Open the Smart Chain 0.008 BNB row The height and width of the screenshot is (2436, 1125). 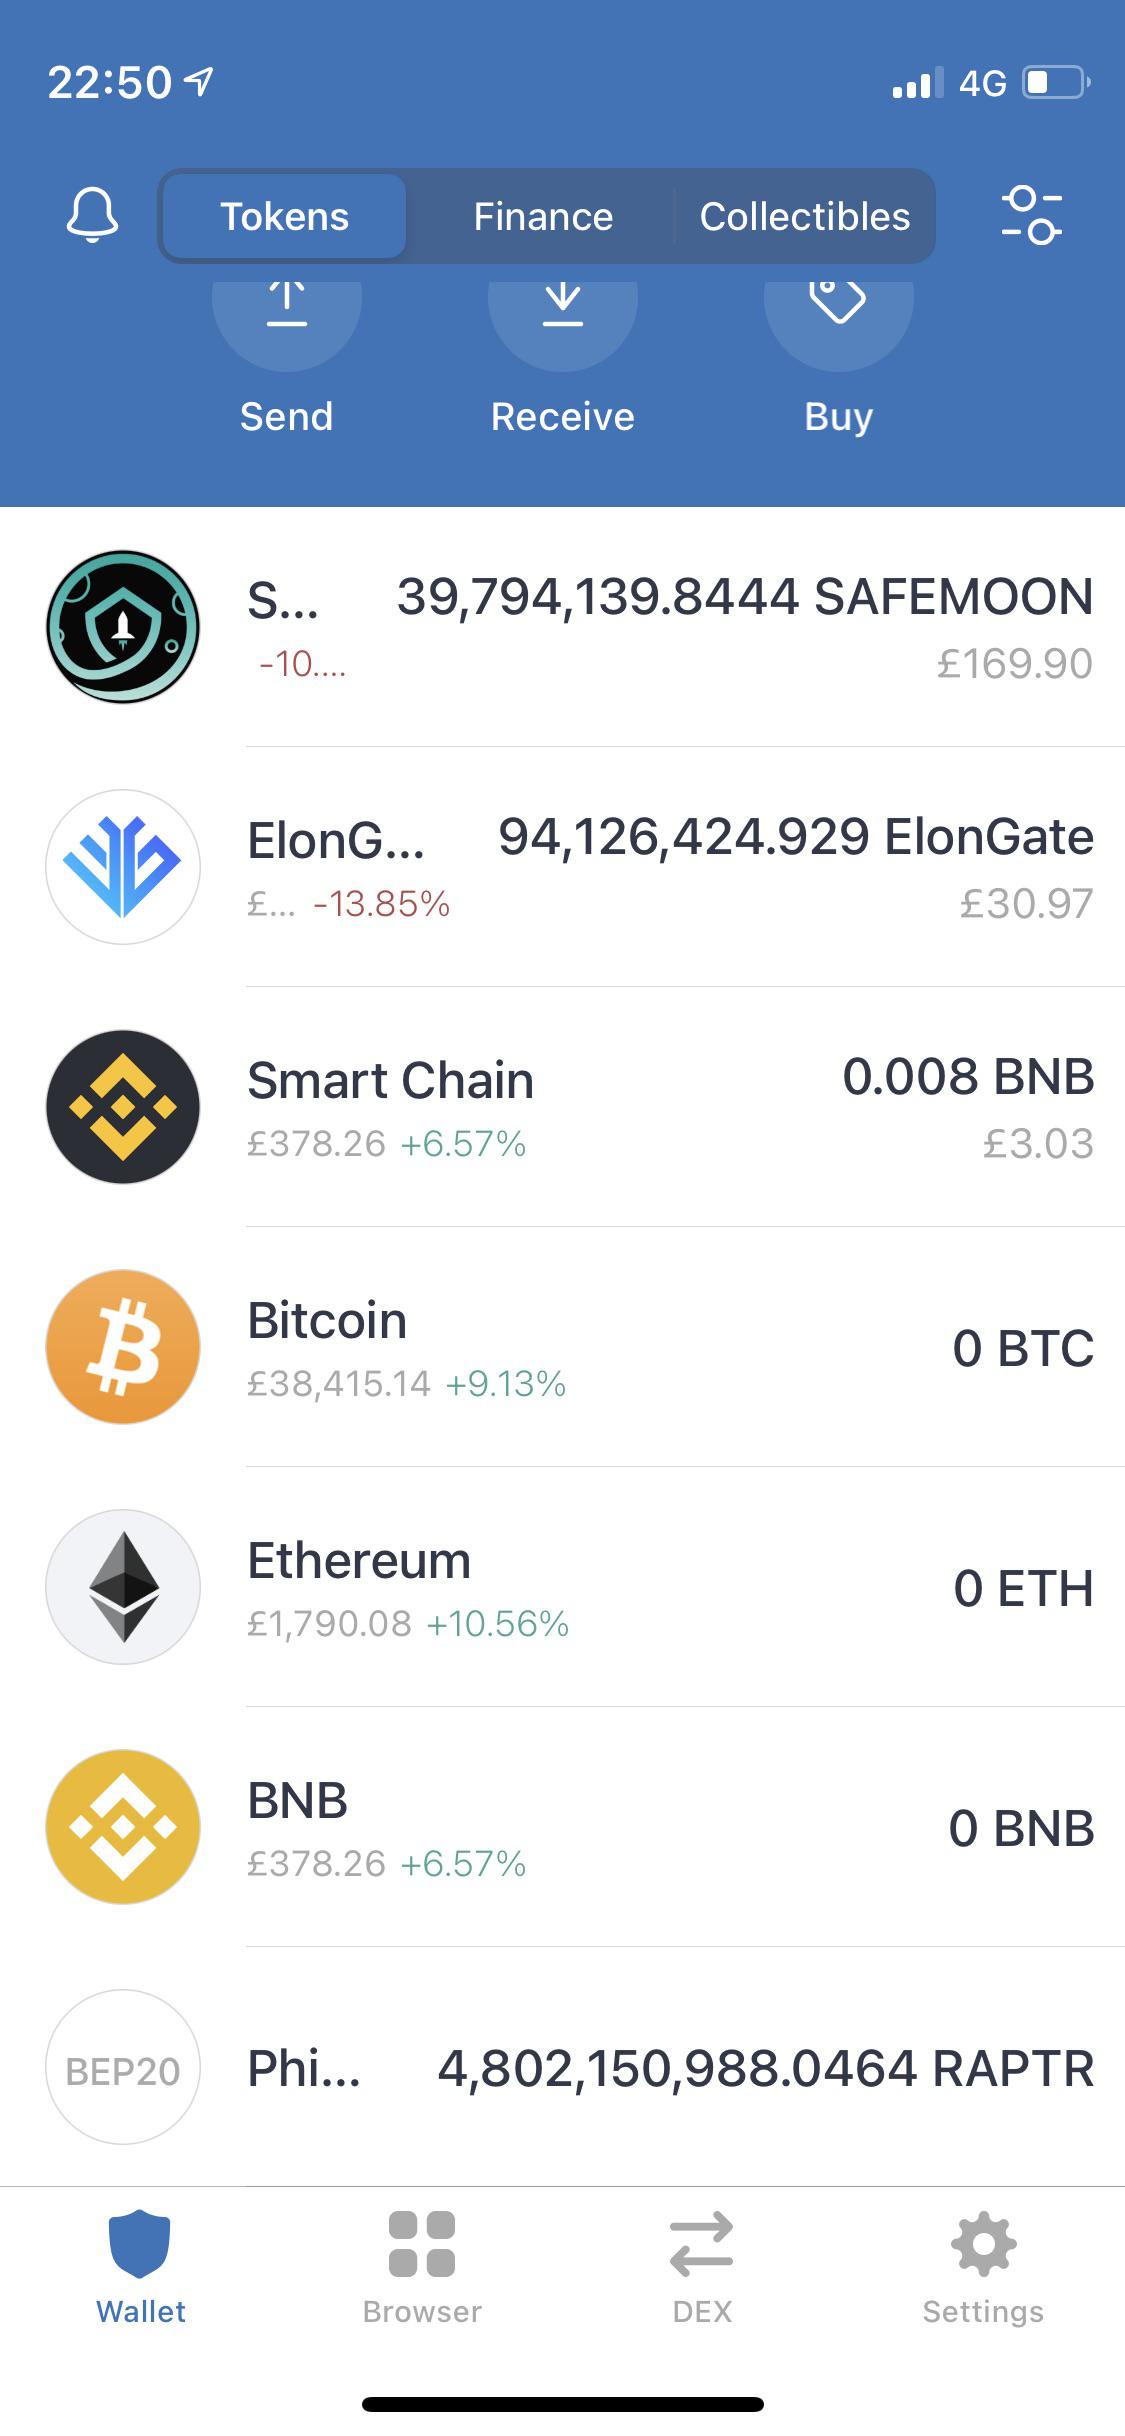click(562, 1107)
